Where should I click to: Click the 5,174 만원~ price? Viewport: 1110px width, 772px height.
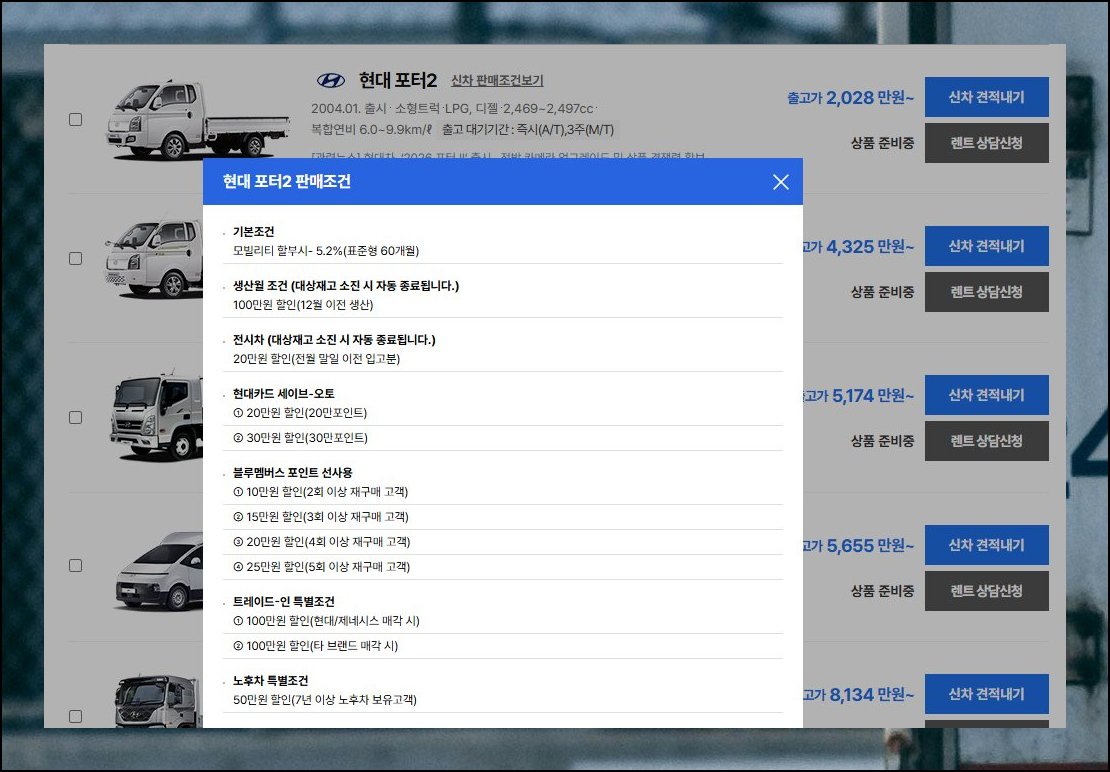(x=873, y=396)
